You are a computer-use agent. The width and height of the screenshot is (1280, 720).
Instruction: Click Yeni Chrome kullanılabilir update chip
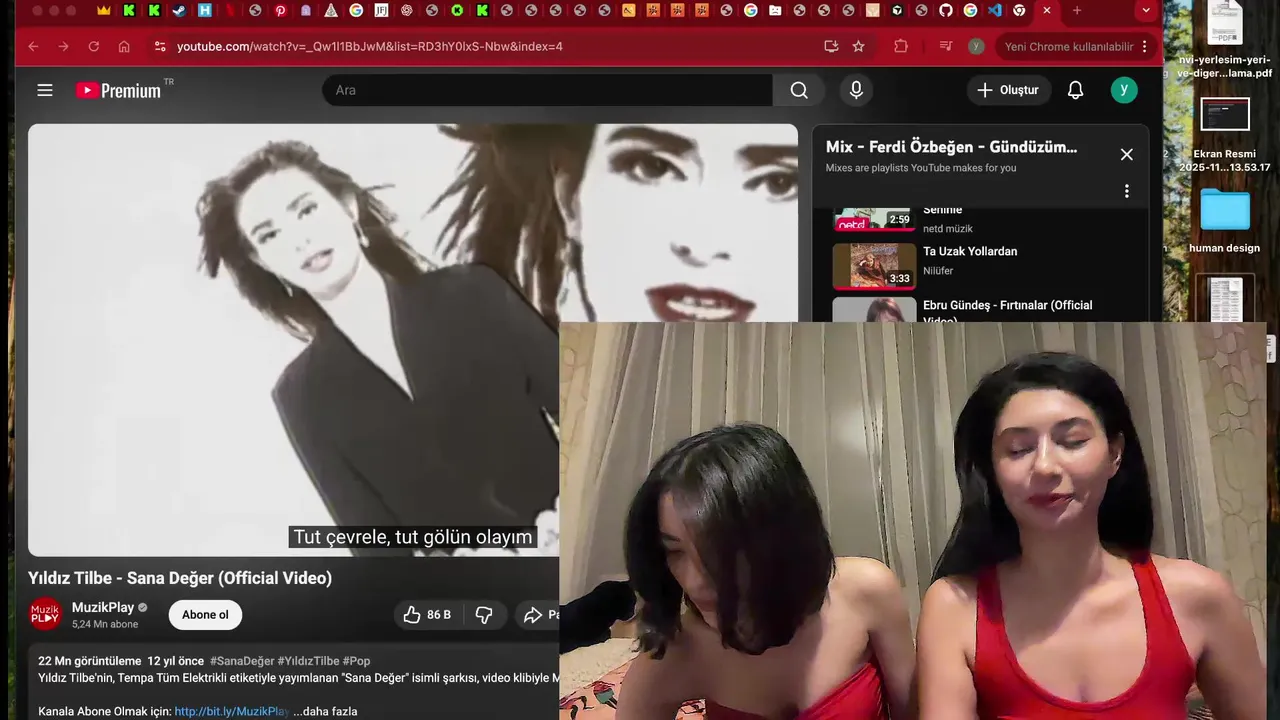[x=1069, y=46]
